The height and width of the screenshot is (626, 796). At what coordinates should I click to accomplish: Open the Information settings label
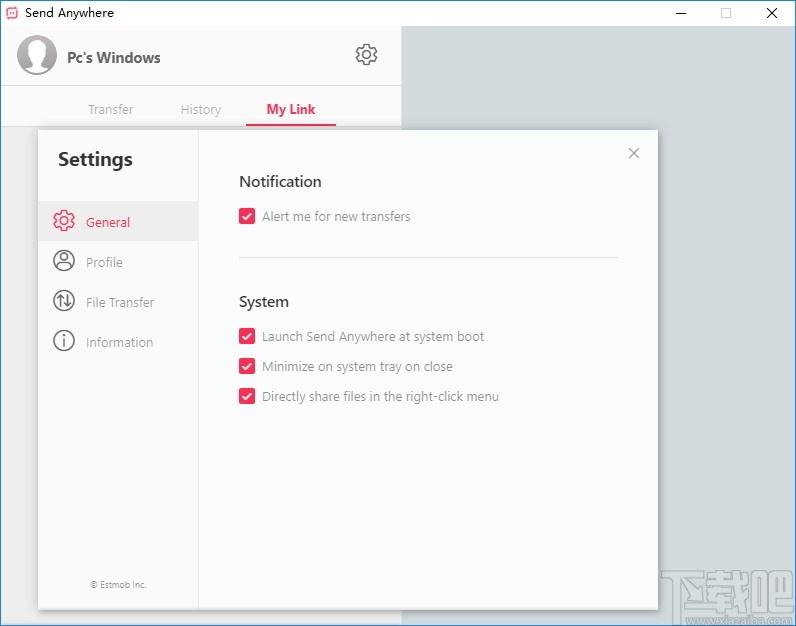pos(119,343)
